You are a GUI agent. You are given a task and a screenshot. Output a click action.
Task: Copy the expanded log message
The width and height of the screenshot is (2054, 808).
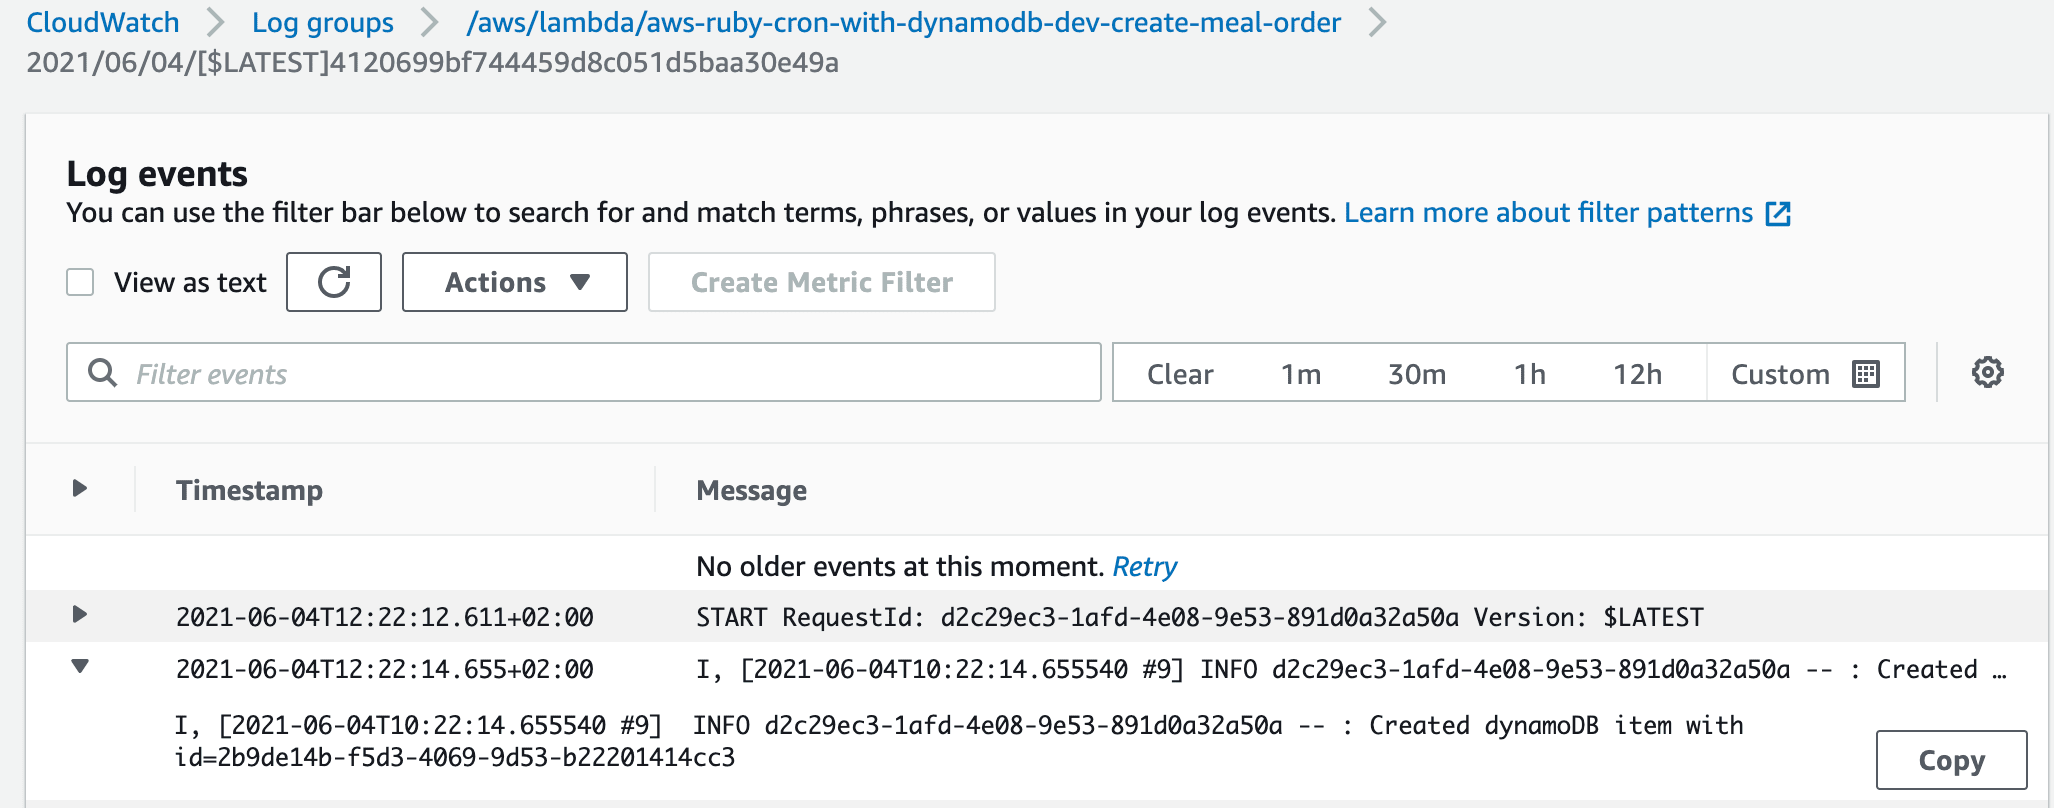pyautogui.click(x=1951, y=760)
